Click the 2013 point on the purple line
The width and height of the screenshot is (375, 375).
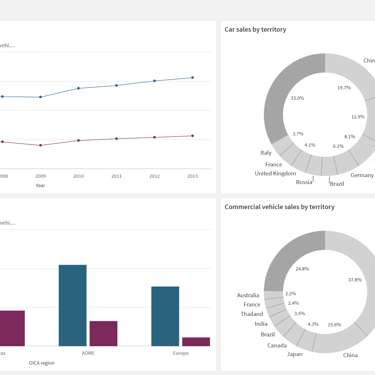point(192,136)
